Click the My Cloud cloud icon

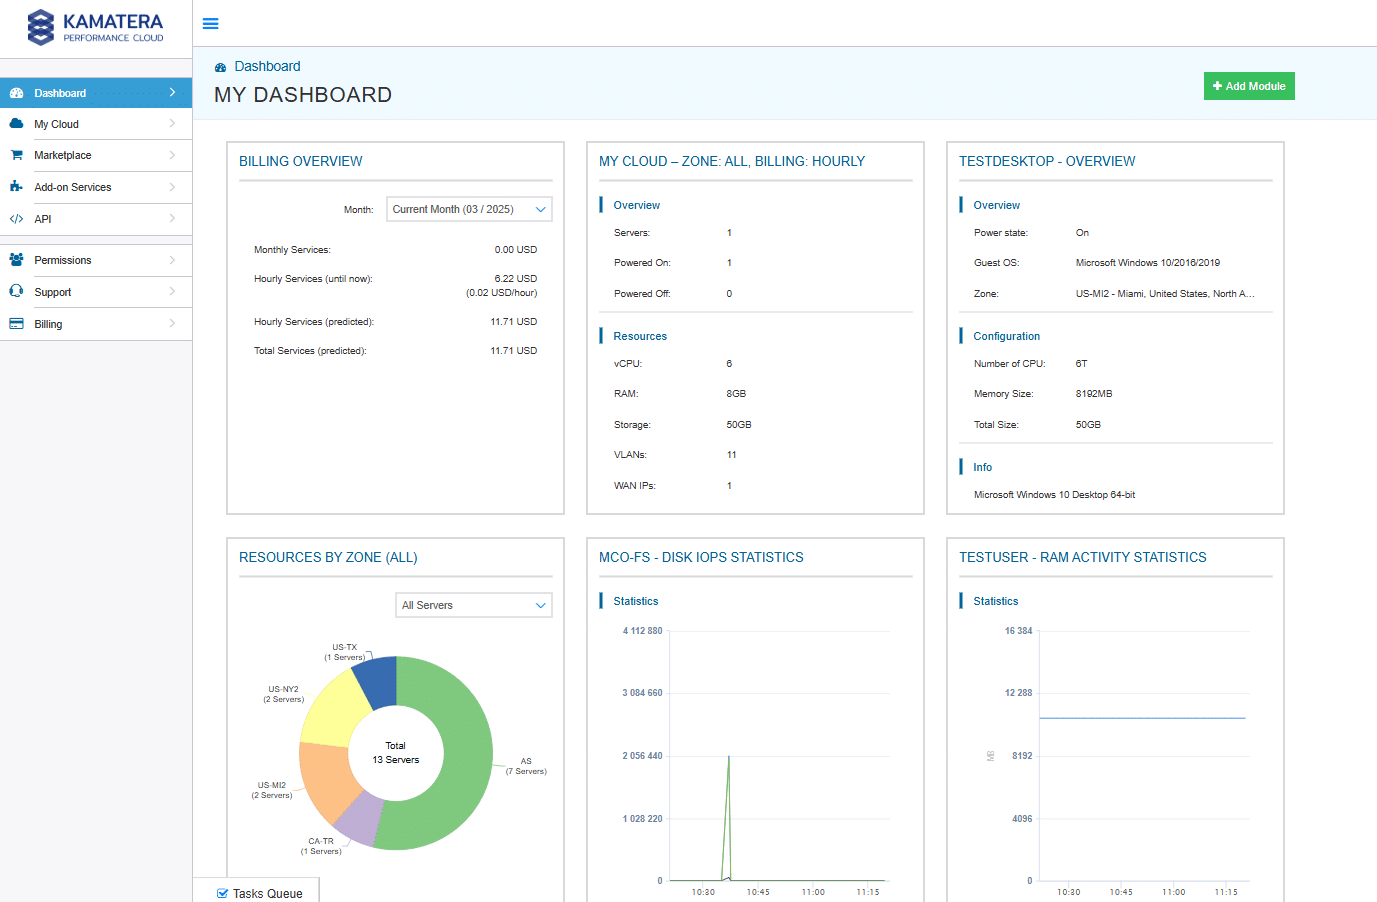(16, 124)
